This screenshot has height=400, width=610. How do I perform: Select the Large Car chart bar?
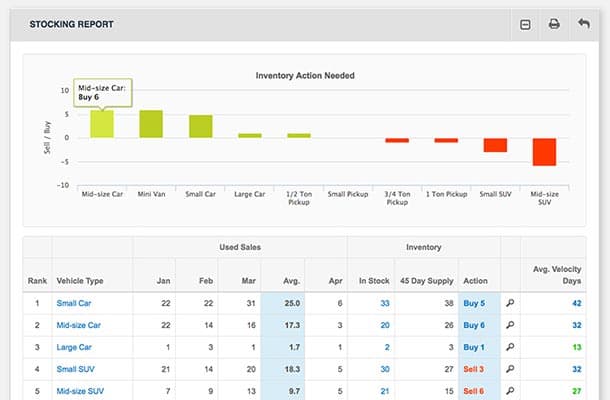pos(250,135)
